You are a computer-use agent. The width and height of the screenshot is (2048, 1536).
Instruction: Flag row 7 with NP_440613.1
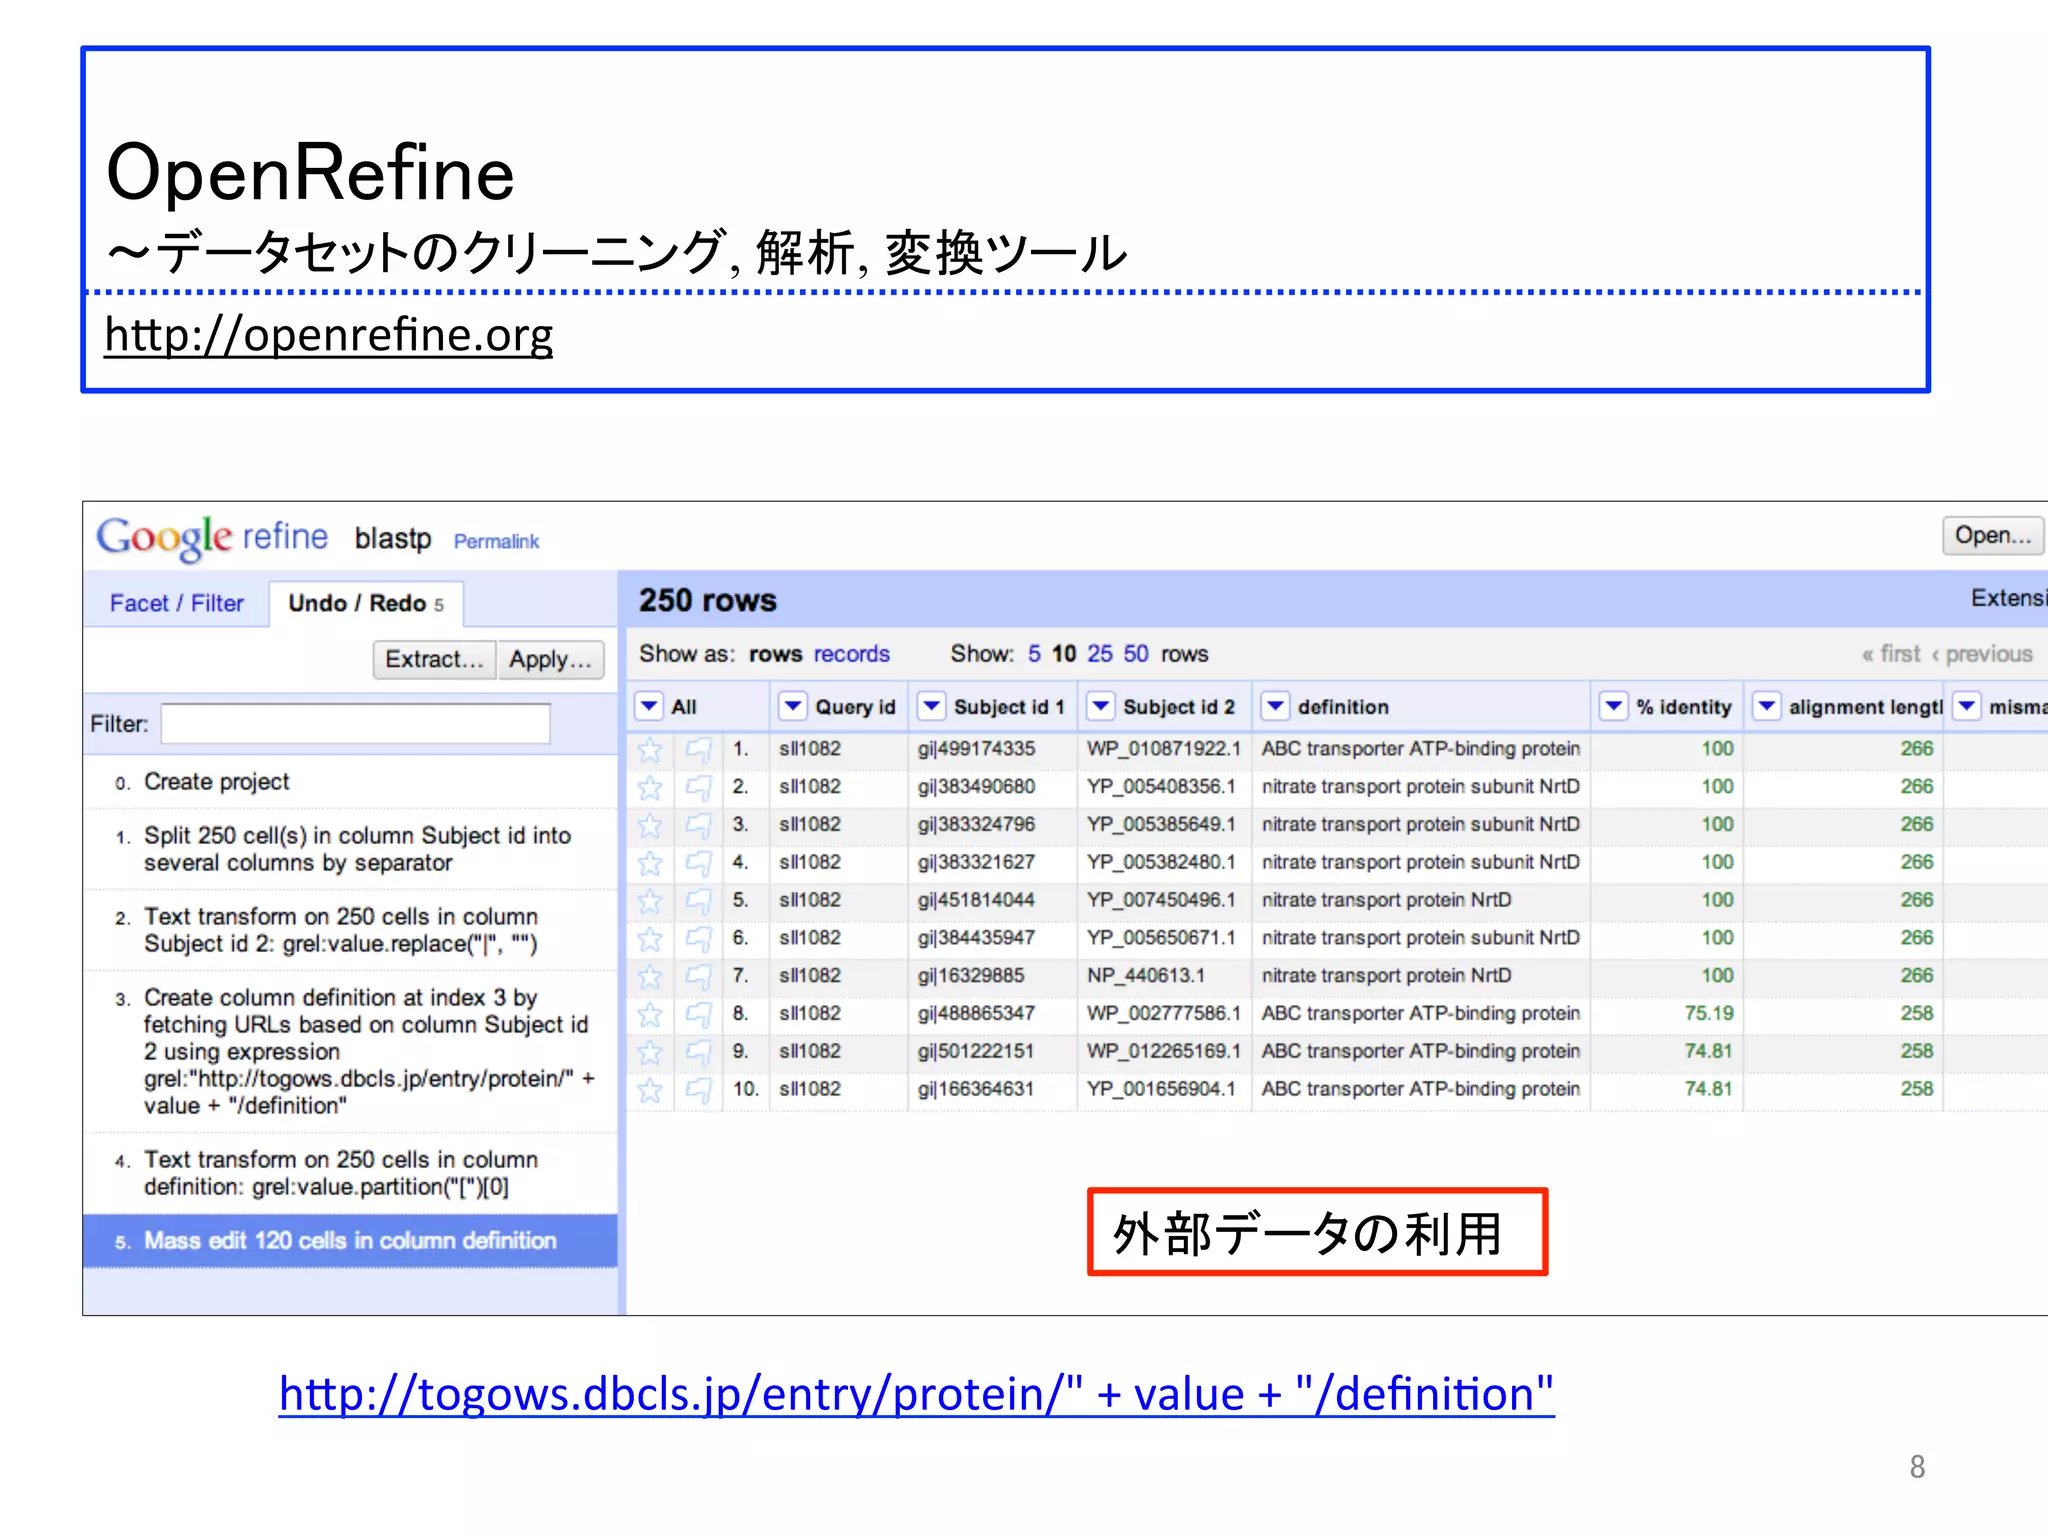[698, 976]
